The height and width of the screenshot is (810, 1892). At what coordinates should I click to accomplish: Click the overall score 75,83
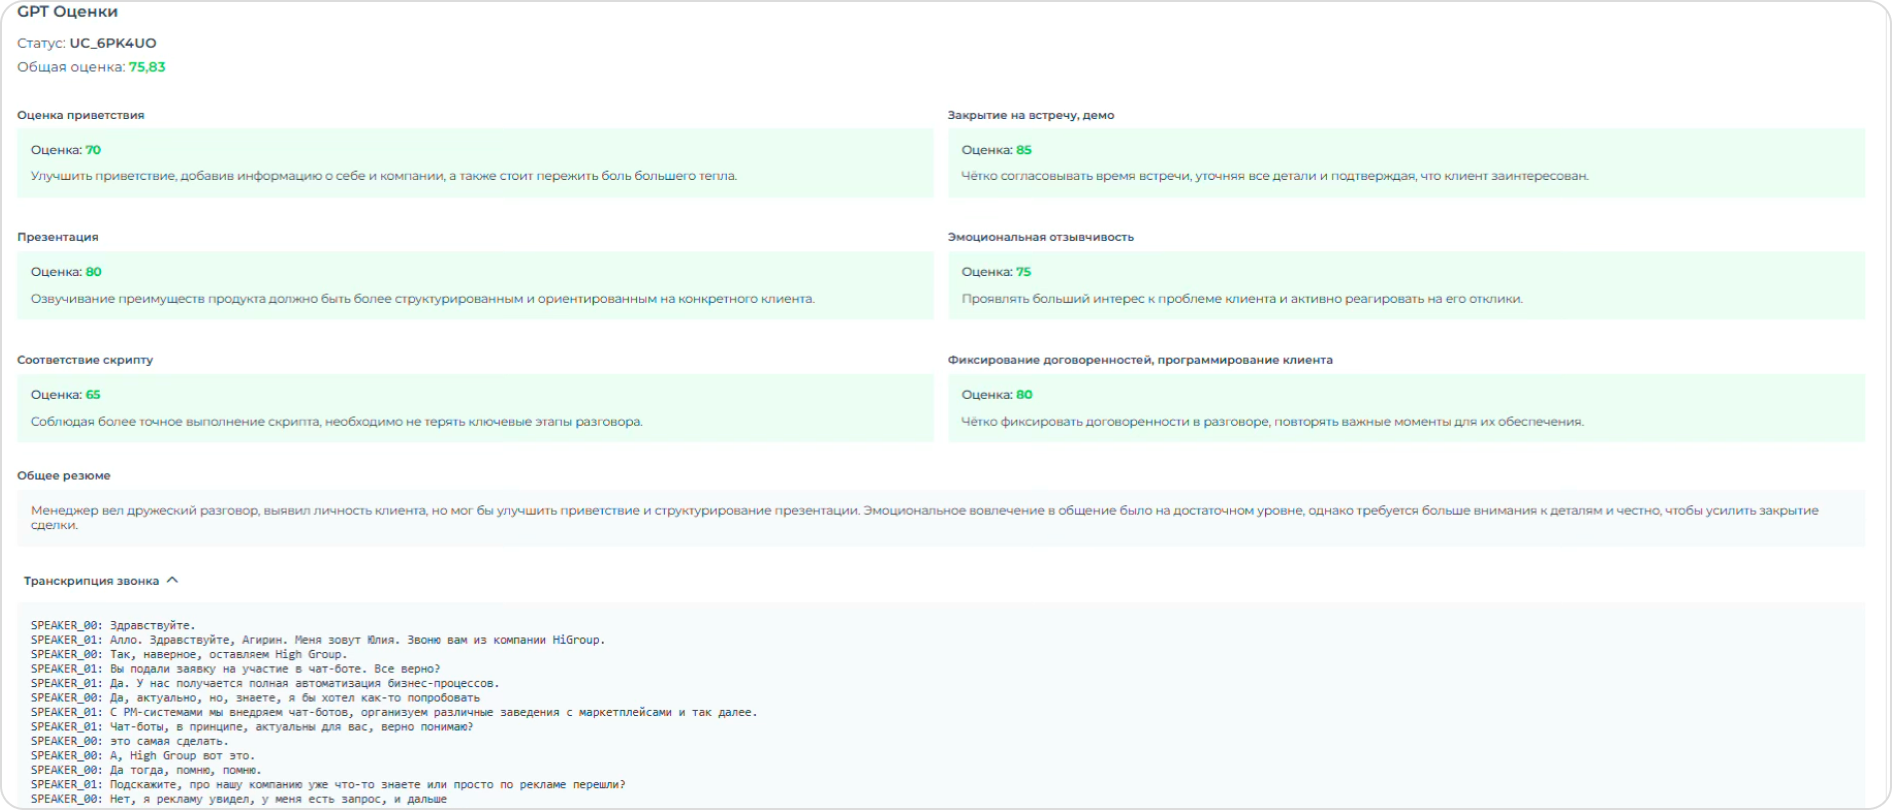coord(147,67)
